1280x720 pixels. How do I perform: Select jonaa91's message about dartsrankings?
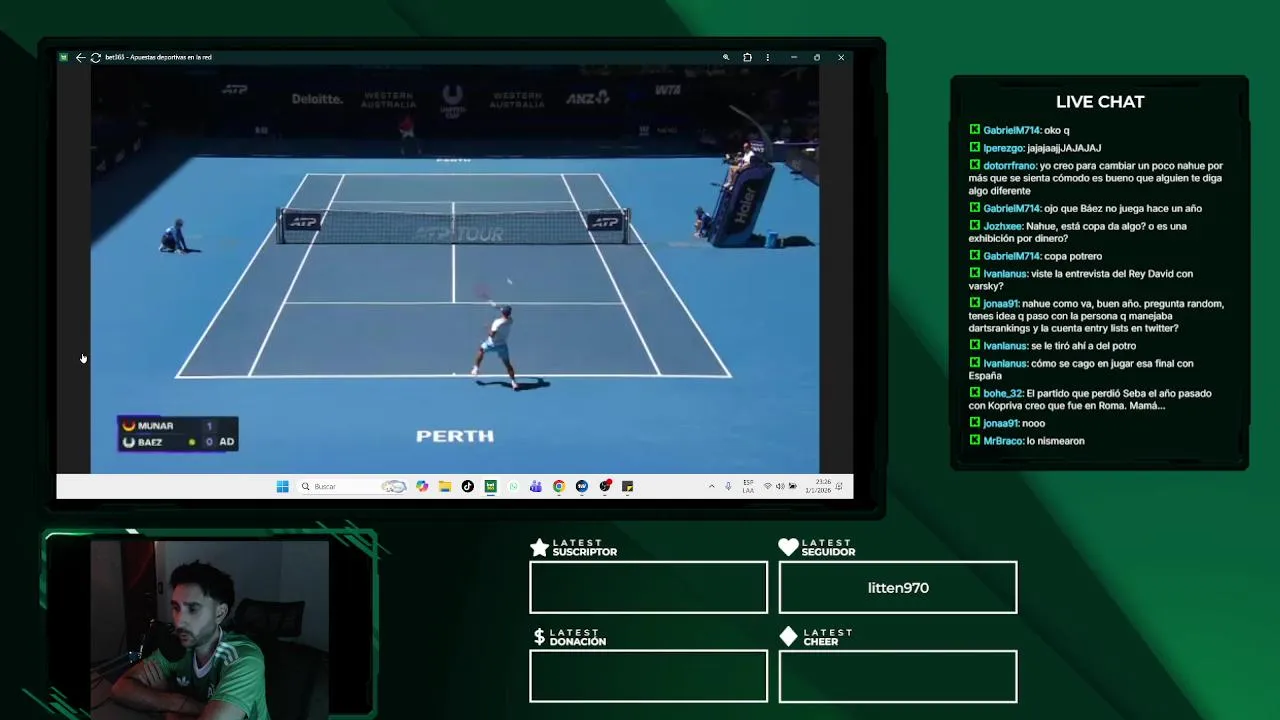(x=1096, y=316)
